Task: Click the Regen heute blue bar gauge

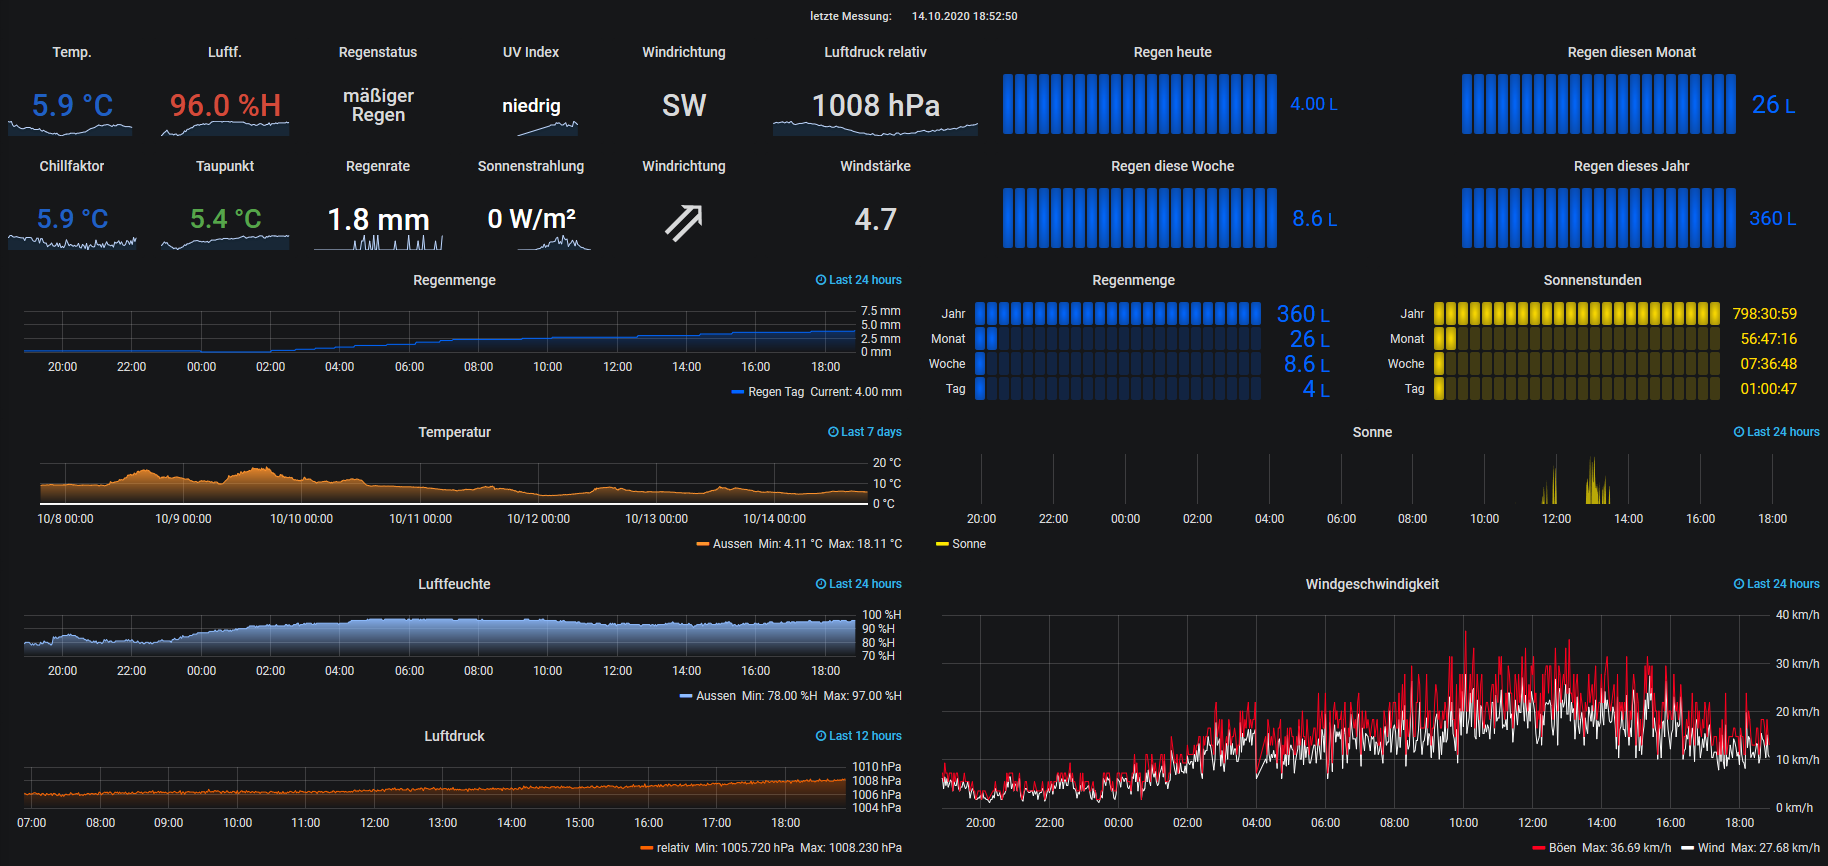Action: 1140,104
